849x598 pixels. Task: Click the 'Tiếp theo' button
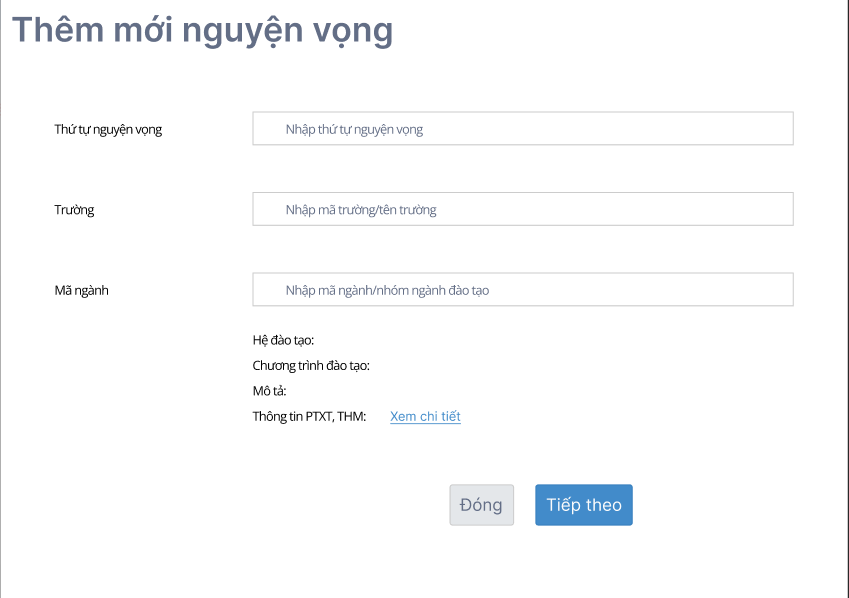coord(583,505)
